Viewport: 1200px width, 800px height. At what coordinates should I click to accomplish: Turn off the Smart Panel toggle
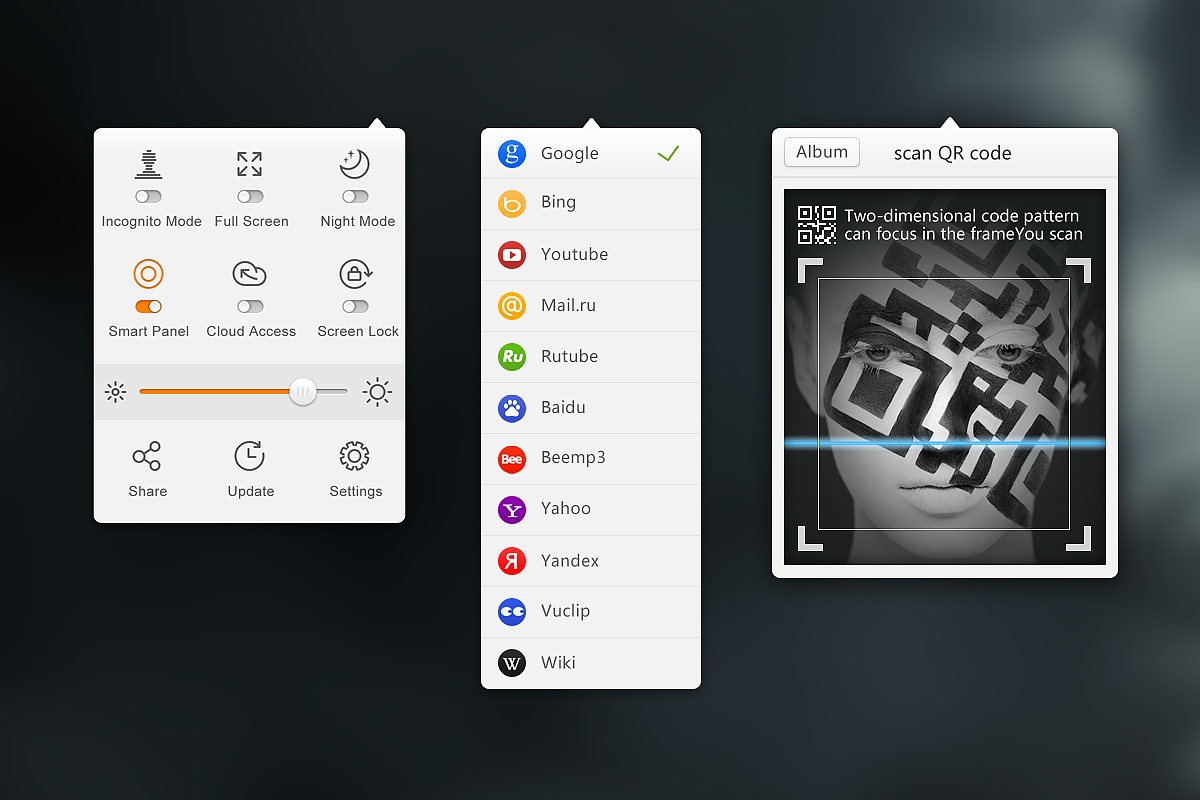pyautogui.click(x=149, y=307)
